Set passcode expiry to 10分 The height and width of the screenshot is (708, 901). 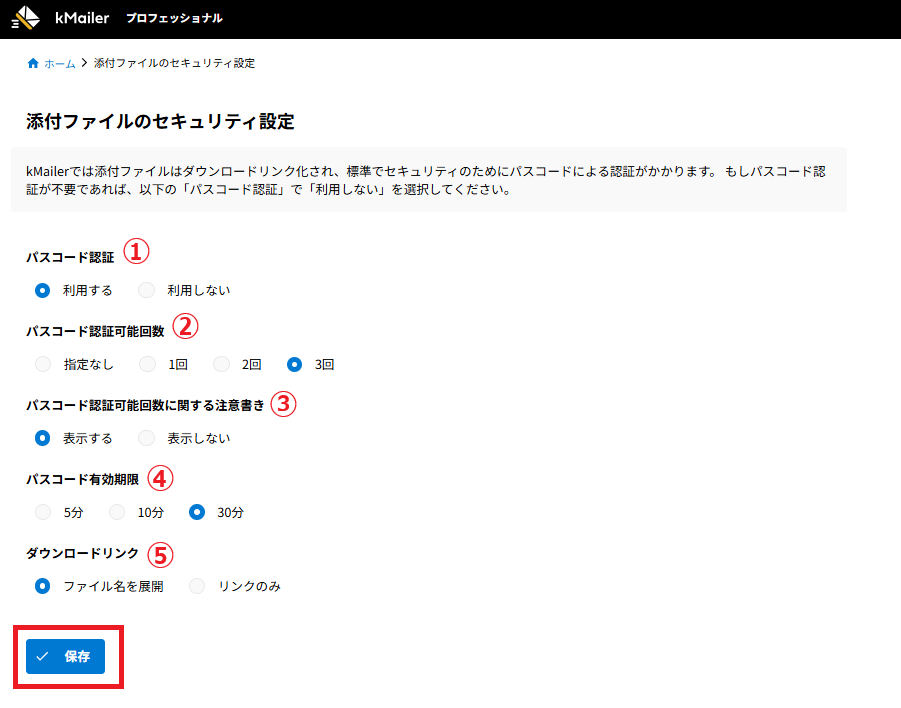click(x=117, y=512)
